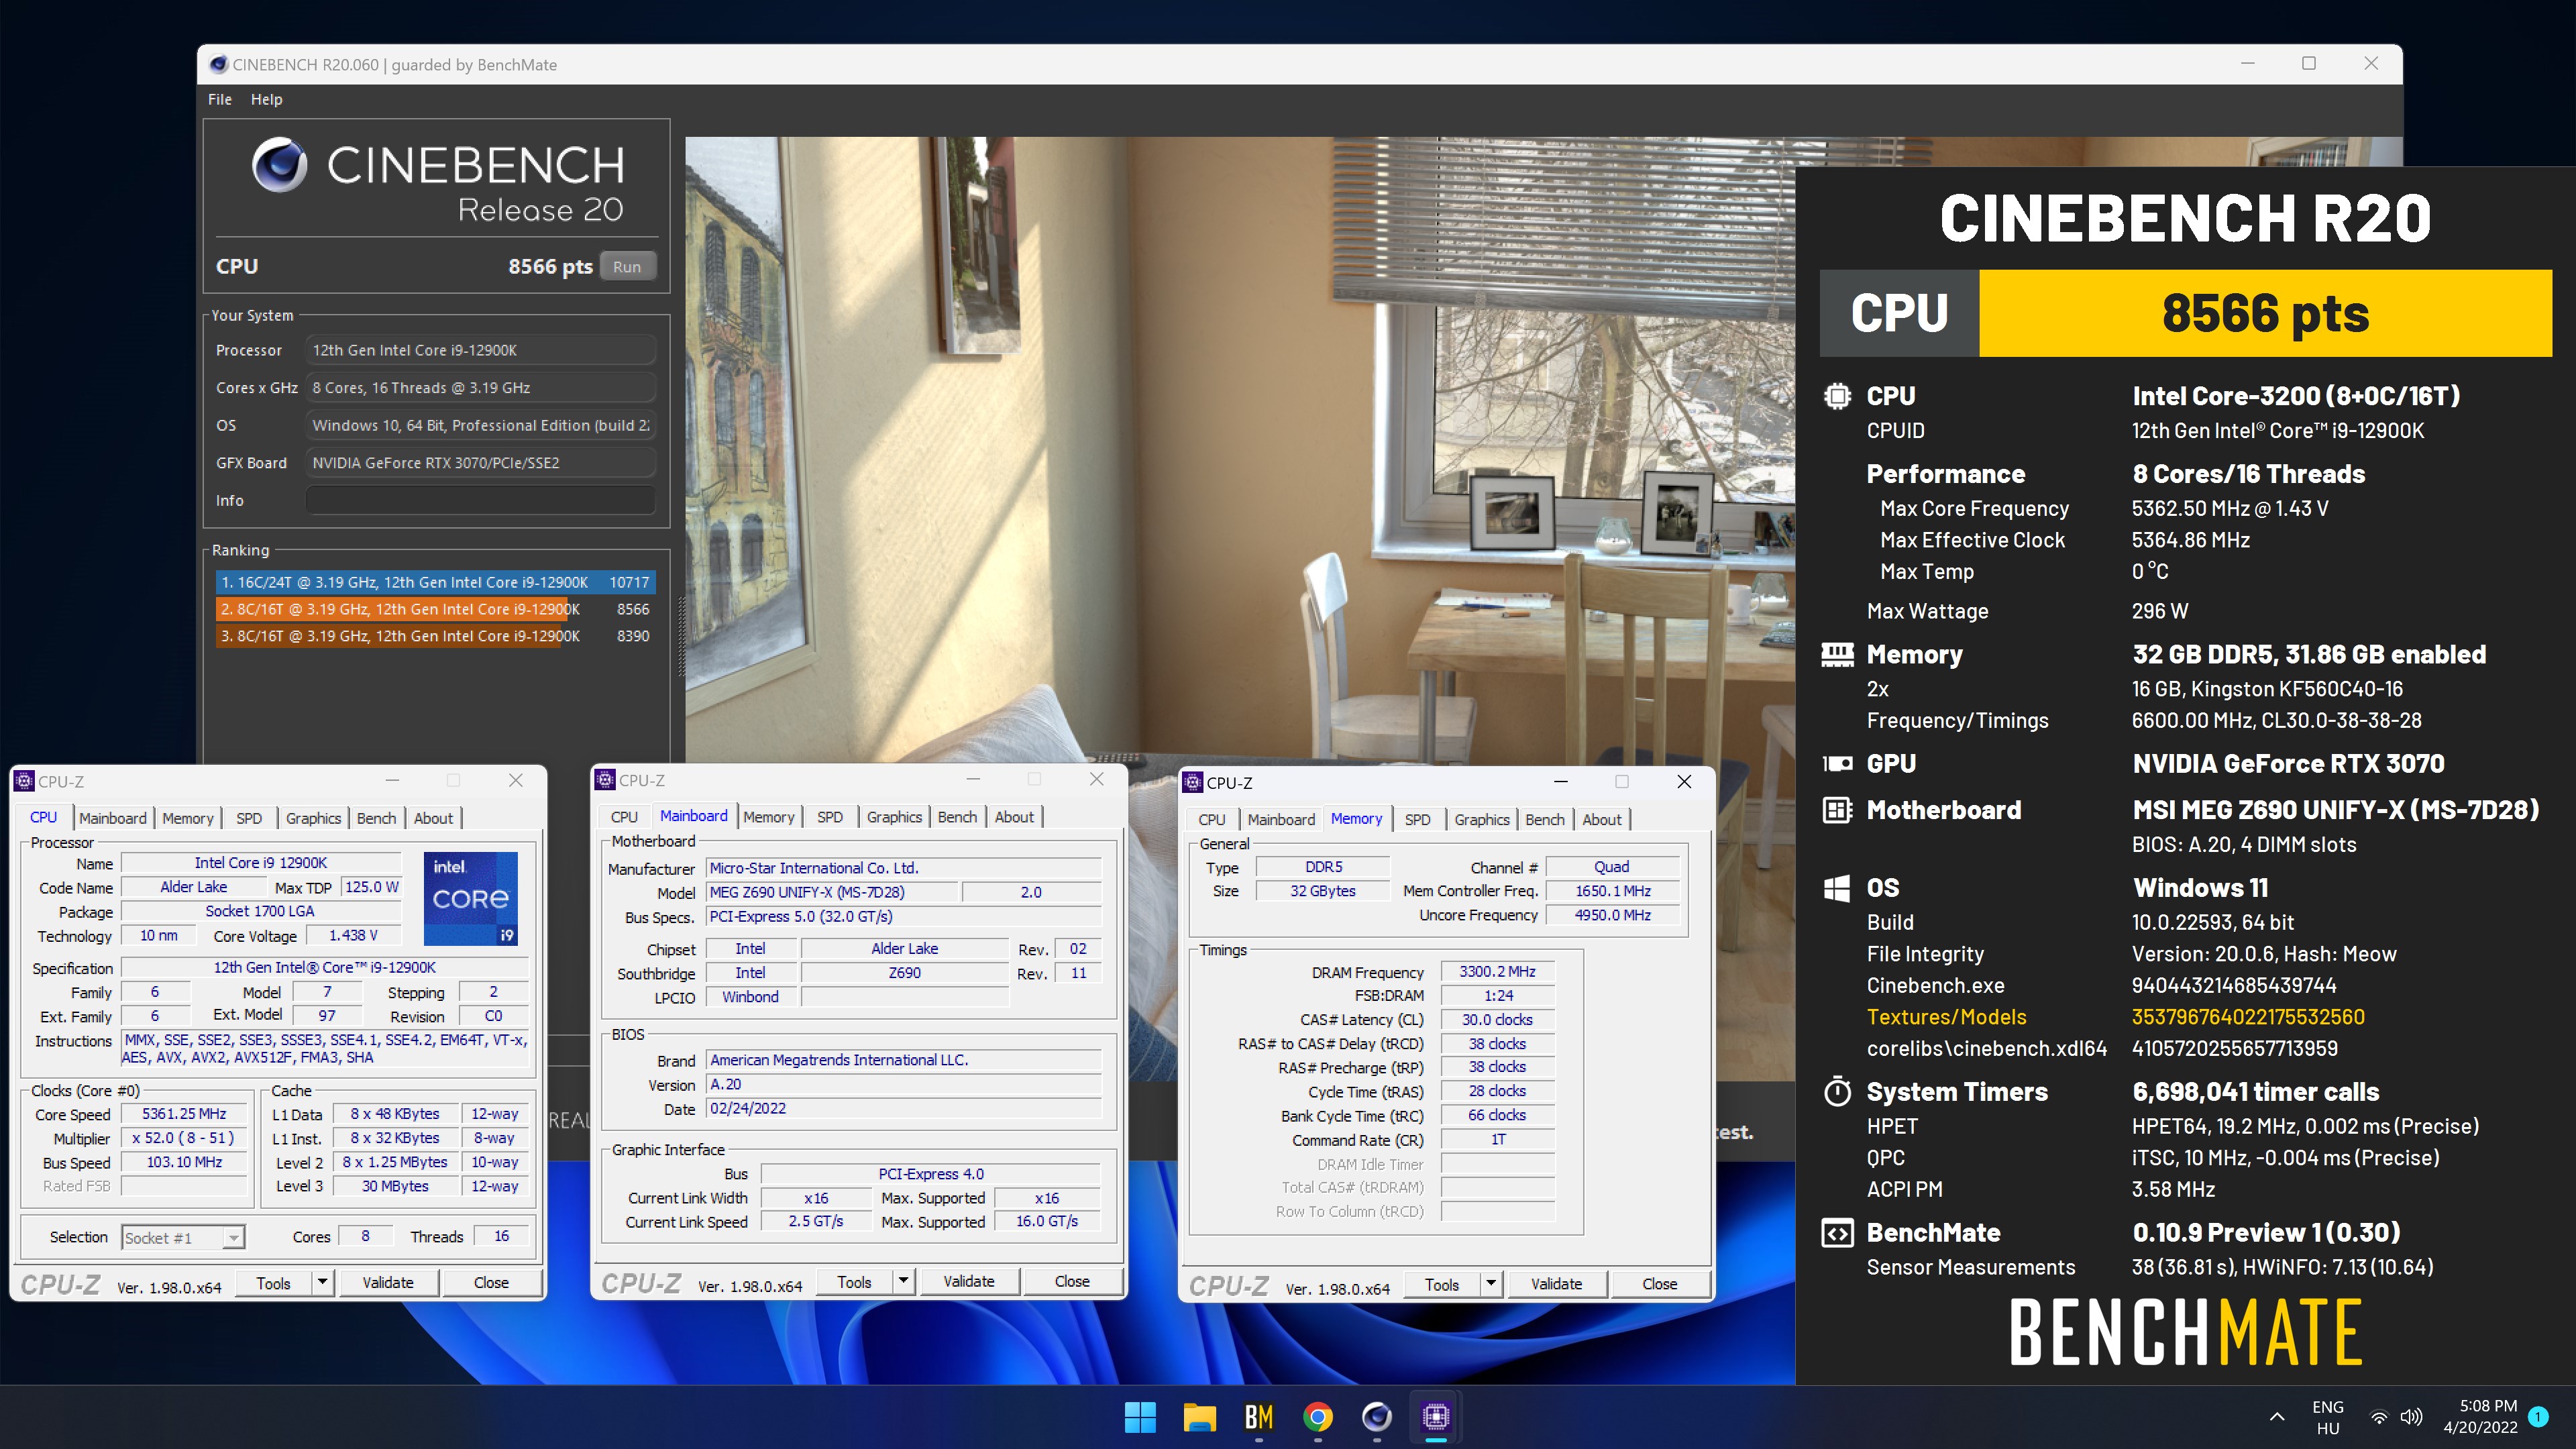
Task: Click Tools button in right CPU-Z window
Action: coord(1442,1285)
